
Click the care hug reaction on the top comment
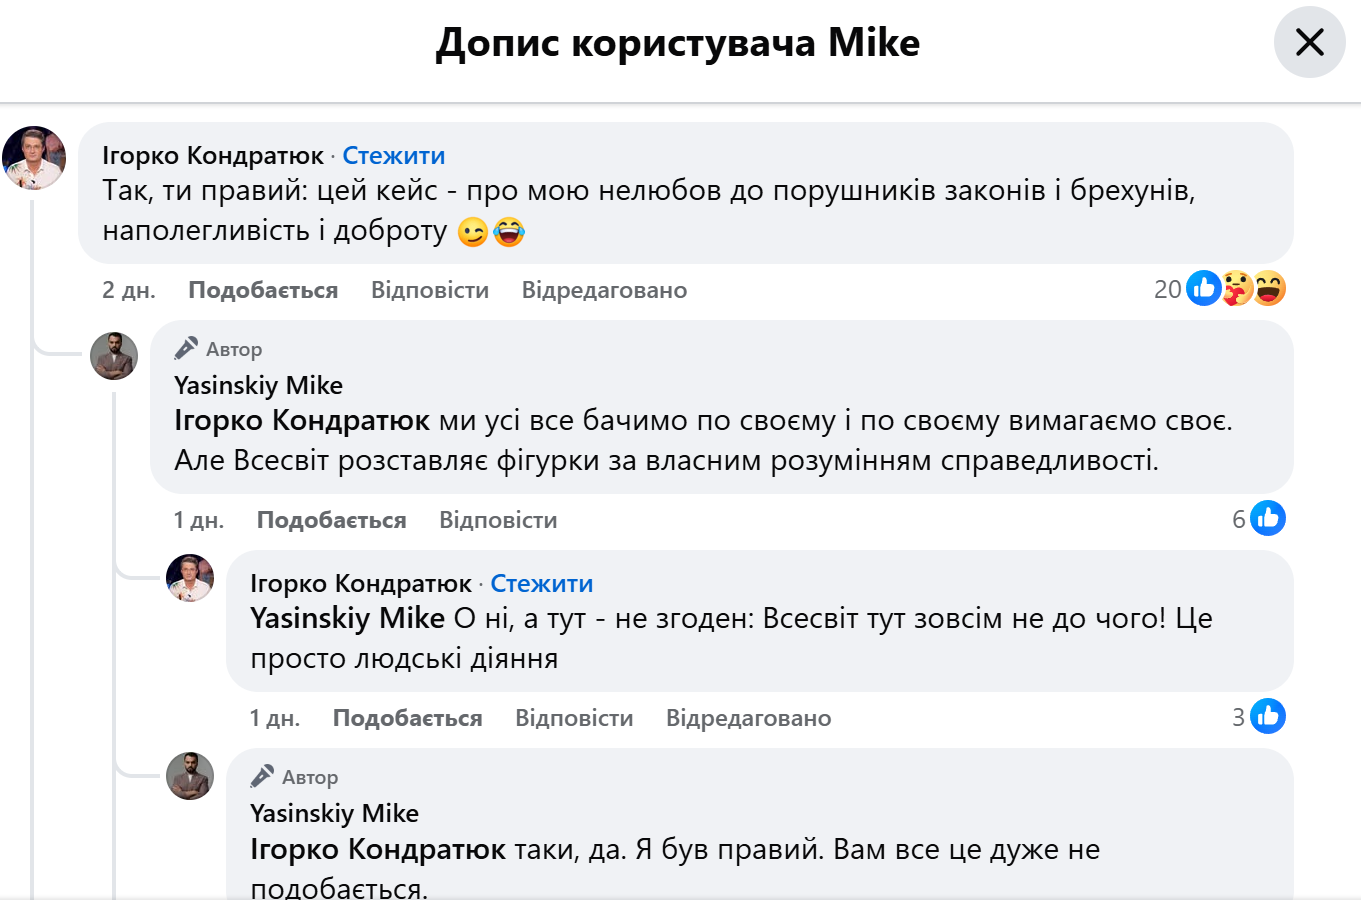click(x=1237, y=289)
